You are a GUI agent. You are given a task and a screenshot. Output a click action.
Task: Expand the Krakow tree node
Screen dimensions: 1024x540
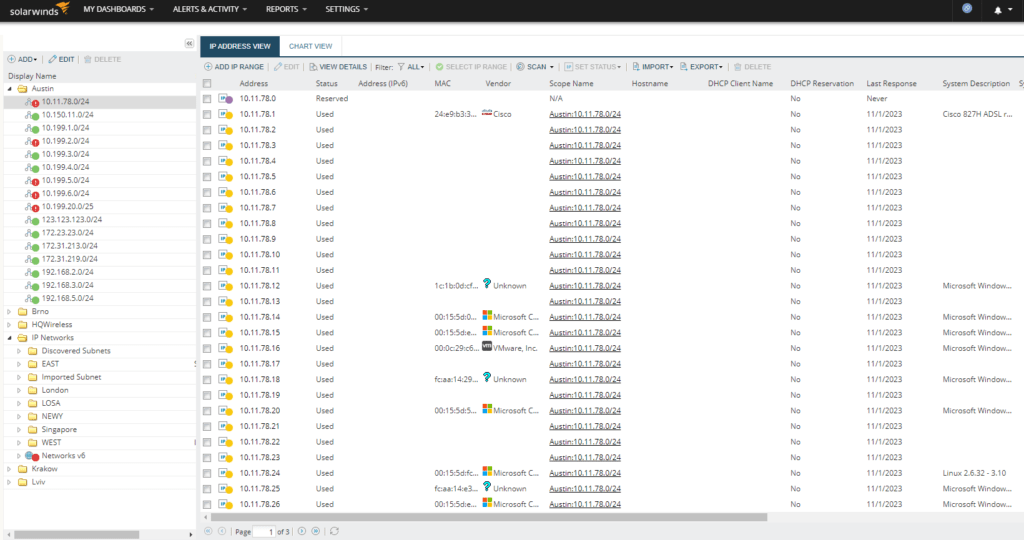click(x=9, y=469)
